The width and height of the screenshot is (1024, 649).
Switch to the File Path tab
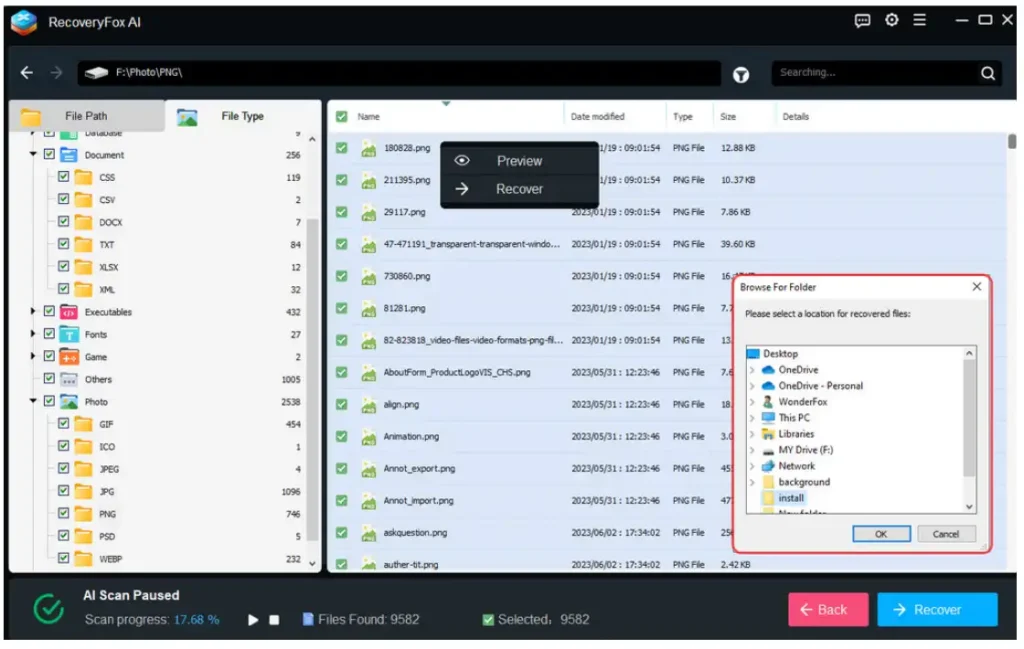tap(87, 116)
